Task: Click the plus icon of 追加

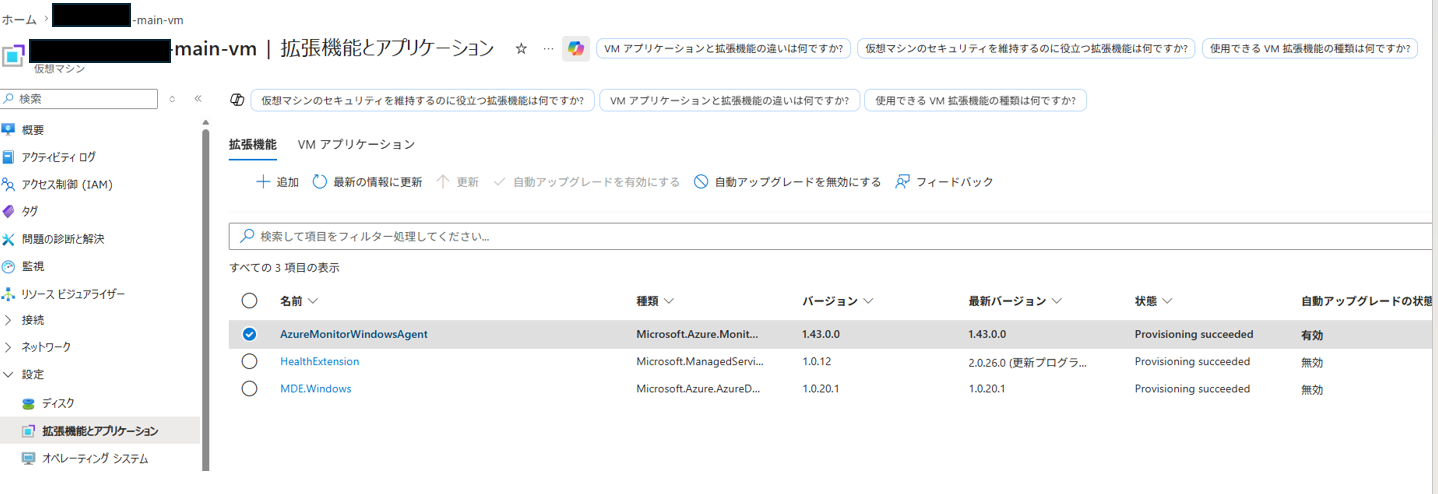Action: 263,182
